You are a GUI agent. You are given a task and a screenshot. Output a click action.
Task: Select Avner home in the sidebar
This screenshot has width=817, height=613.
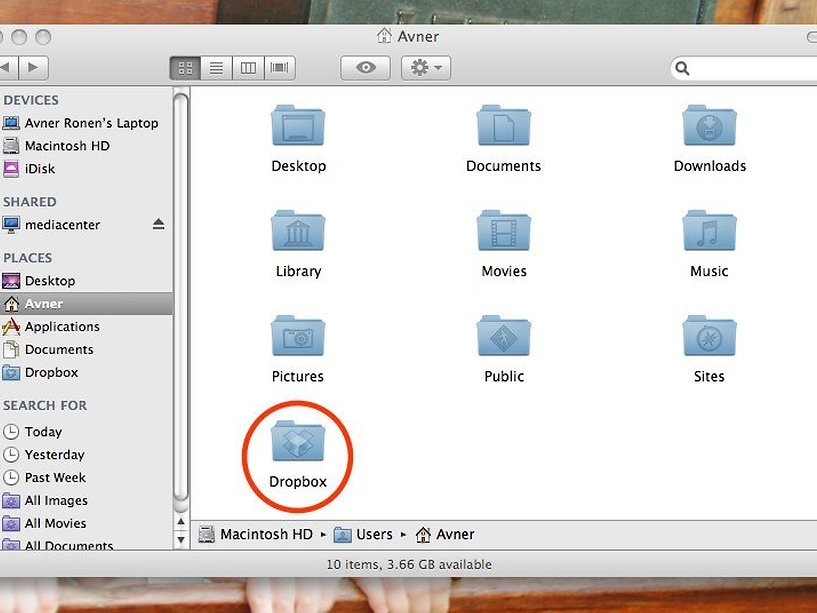[86, 304]
